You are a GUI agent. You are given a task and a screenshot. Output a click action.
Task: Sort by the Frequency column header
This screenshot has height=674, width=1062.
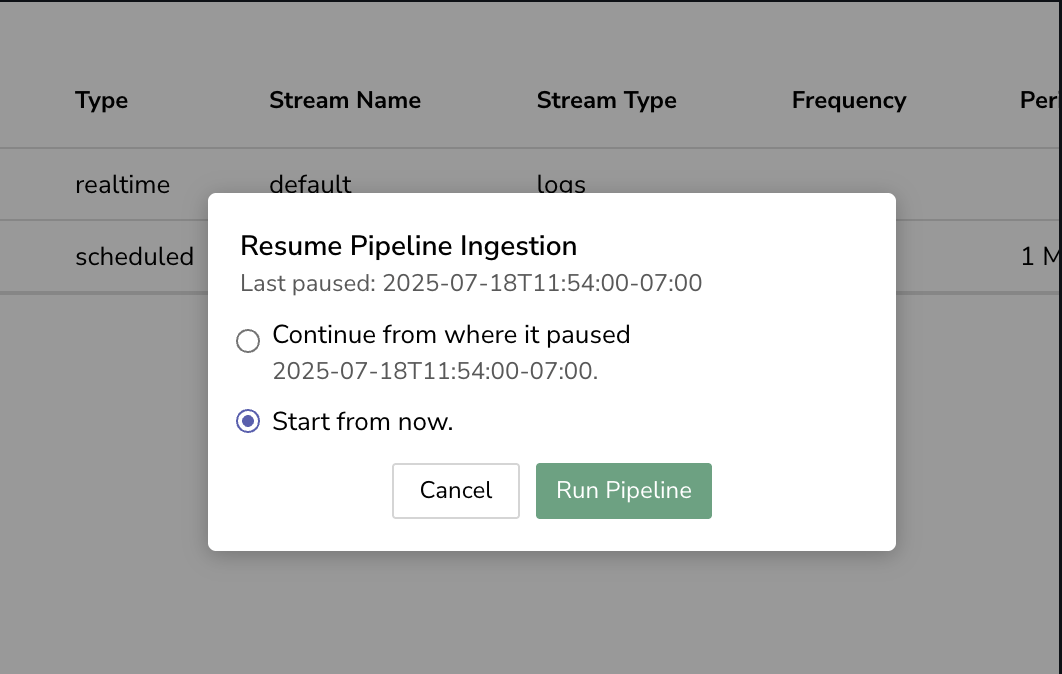(x=848, y=100)
